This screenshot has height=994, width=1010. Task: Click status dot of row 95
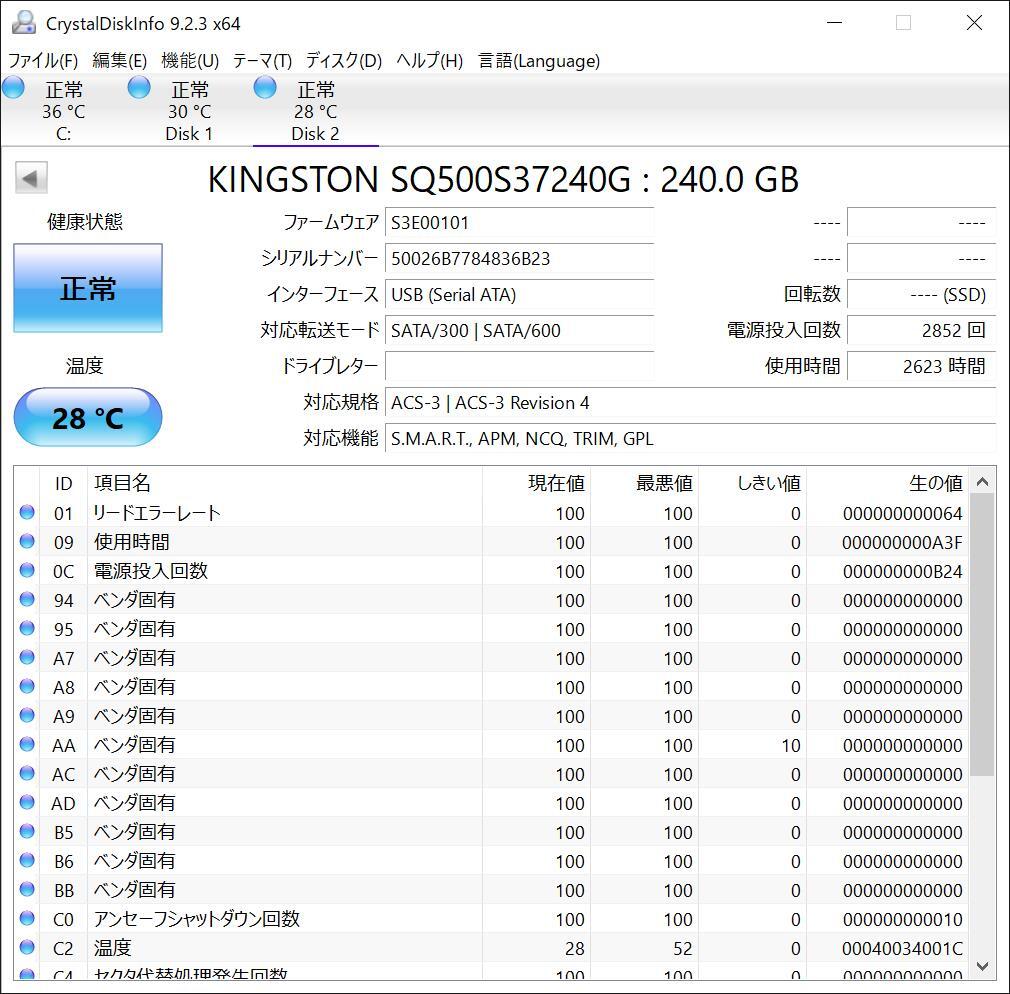pyautogui.click(x=27, y=628)
